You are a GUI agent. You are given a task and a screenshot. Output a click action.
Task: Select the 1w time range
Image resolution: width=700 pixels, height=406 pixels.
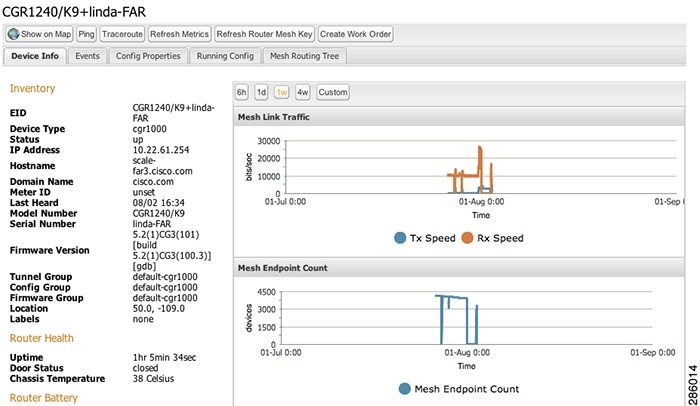282,92
